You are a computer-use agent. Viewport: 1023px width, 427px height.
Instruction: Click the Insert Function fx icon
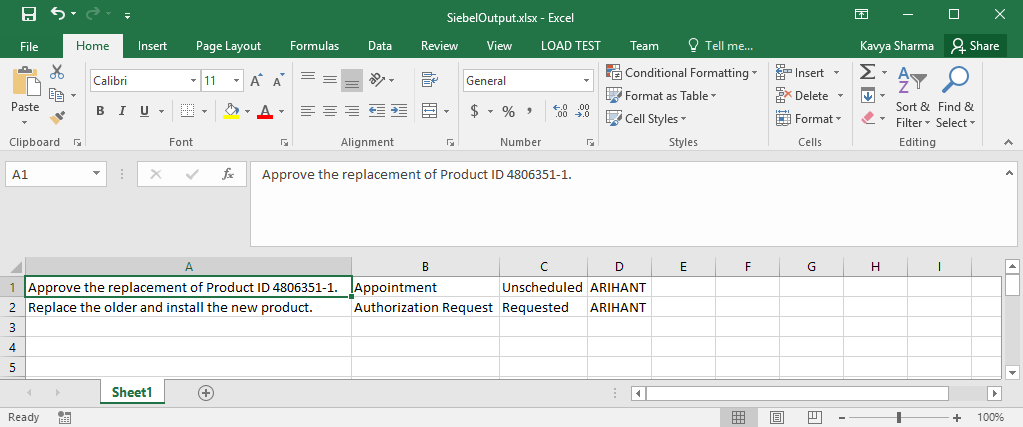click(x=228, y=174)
